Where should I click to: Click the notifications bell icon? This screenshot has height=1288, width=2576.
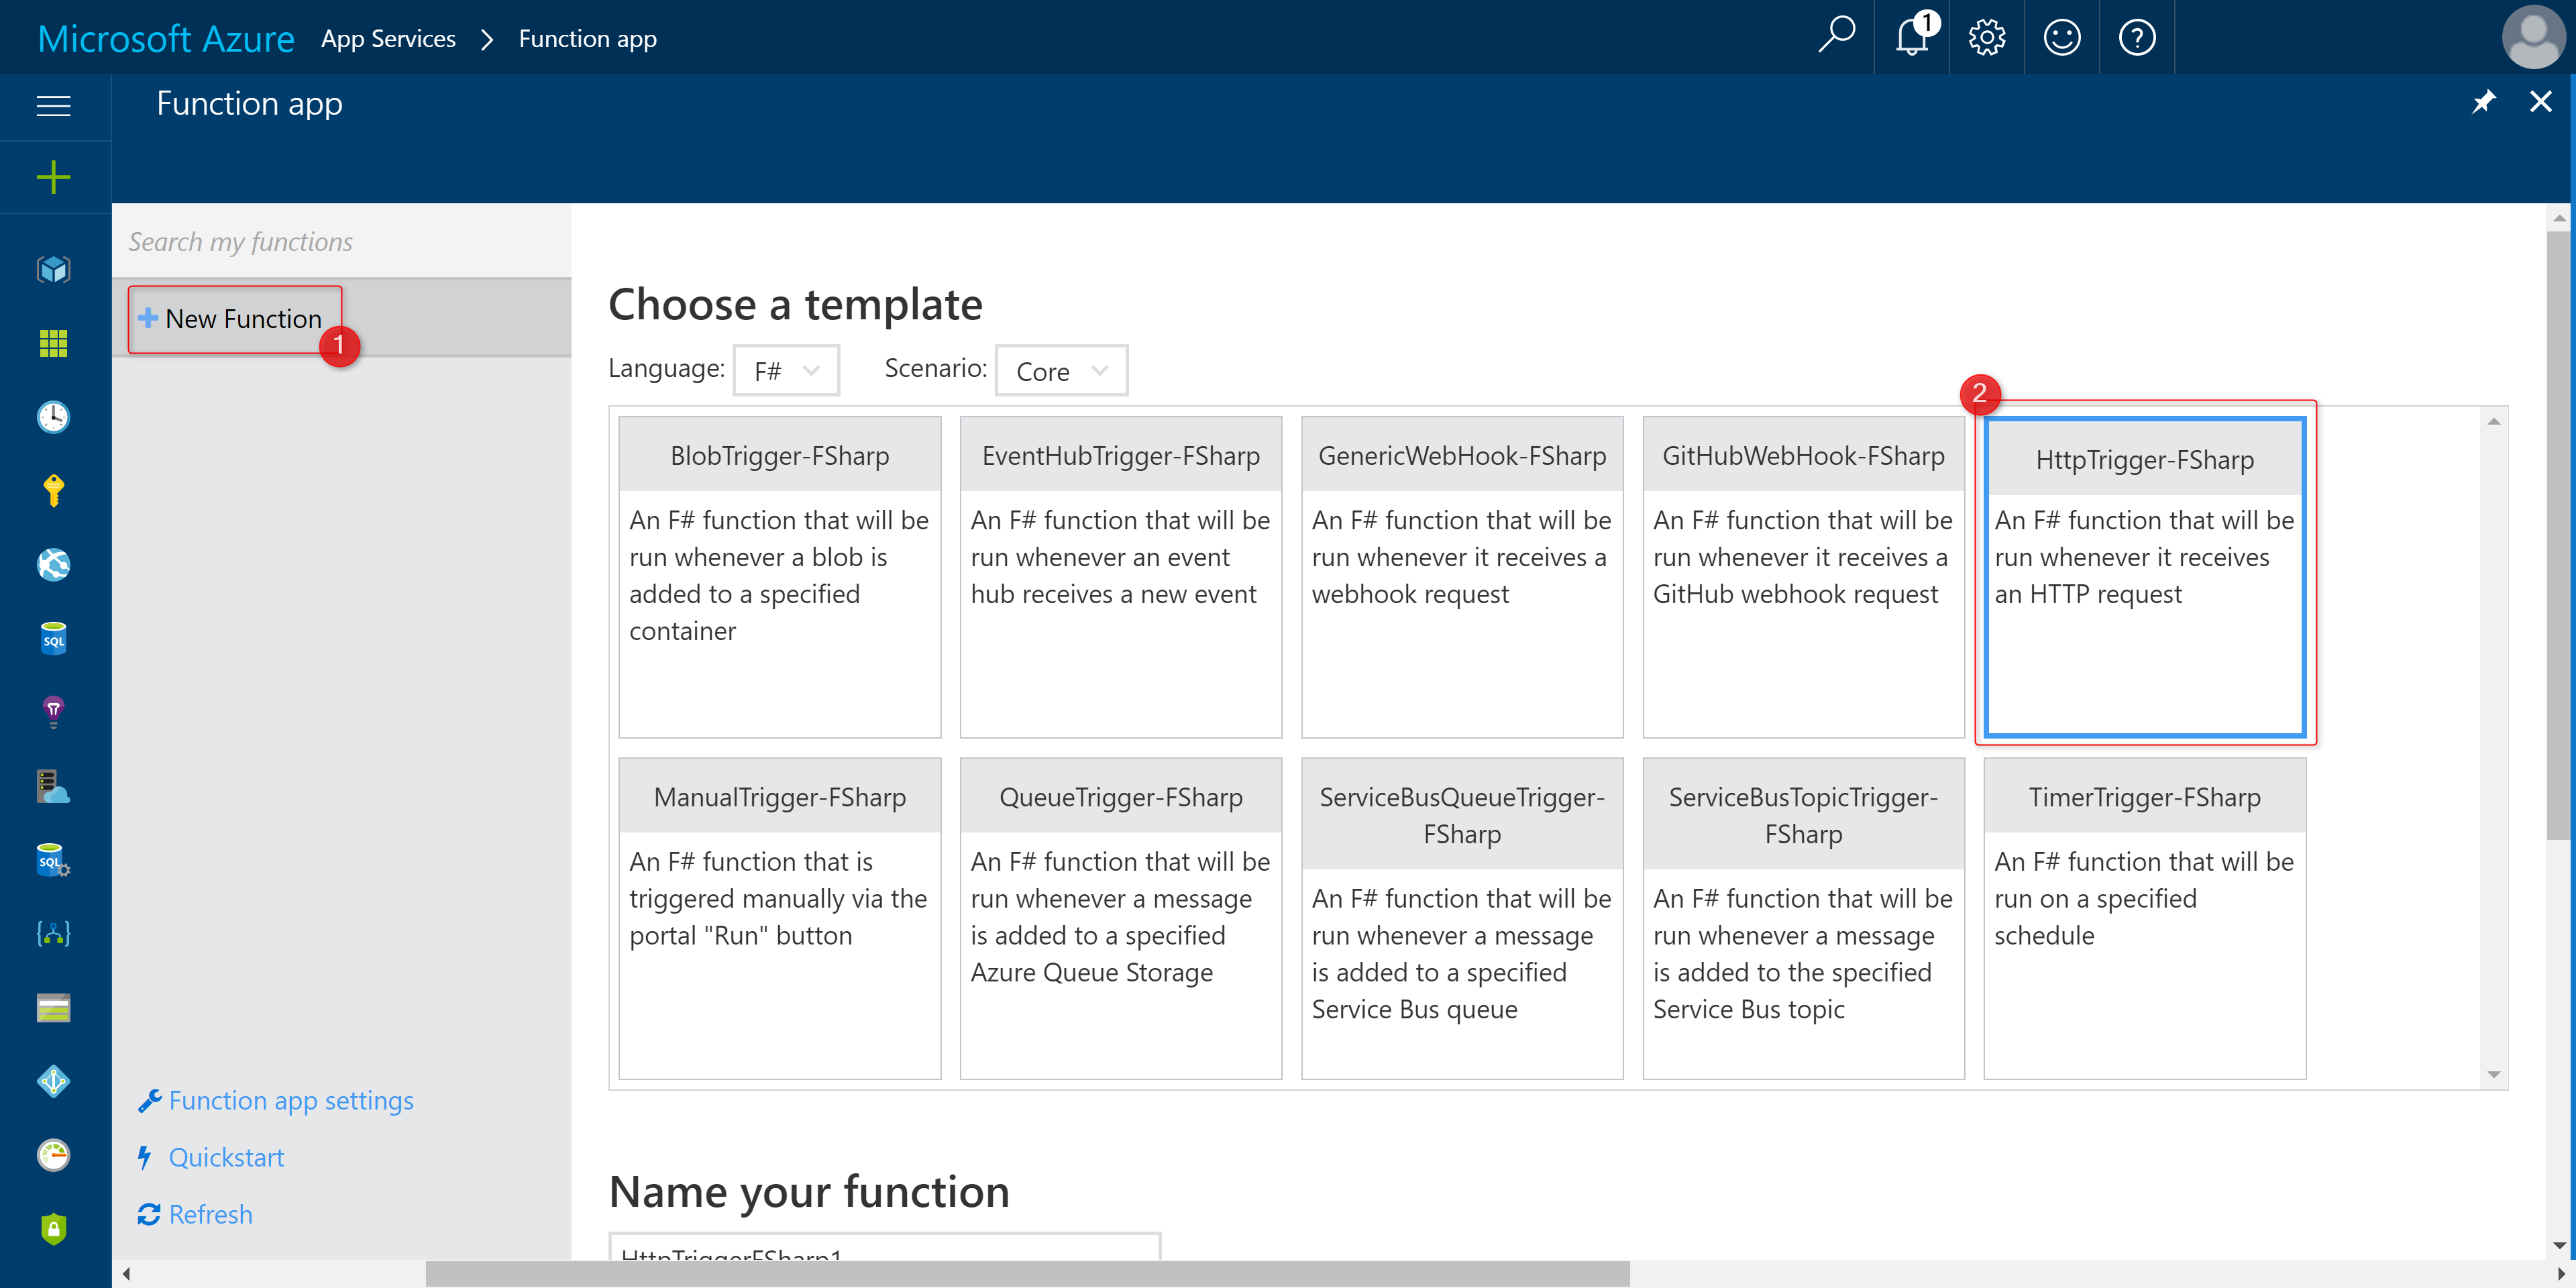(1911, 38)
